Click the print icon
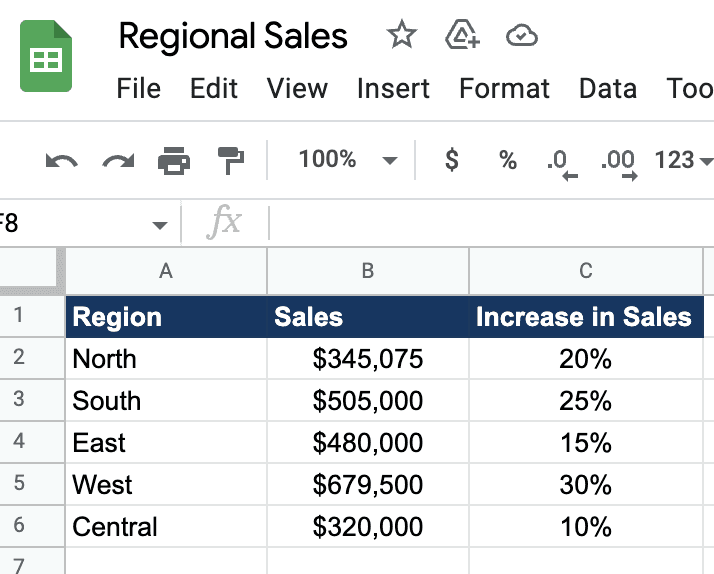The width and height of the screenshot is (714, 574). pos(174,161)
